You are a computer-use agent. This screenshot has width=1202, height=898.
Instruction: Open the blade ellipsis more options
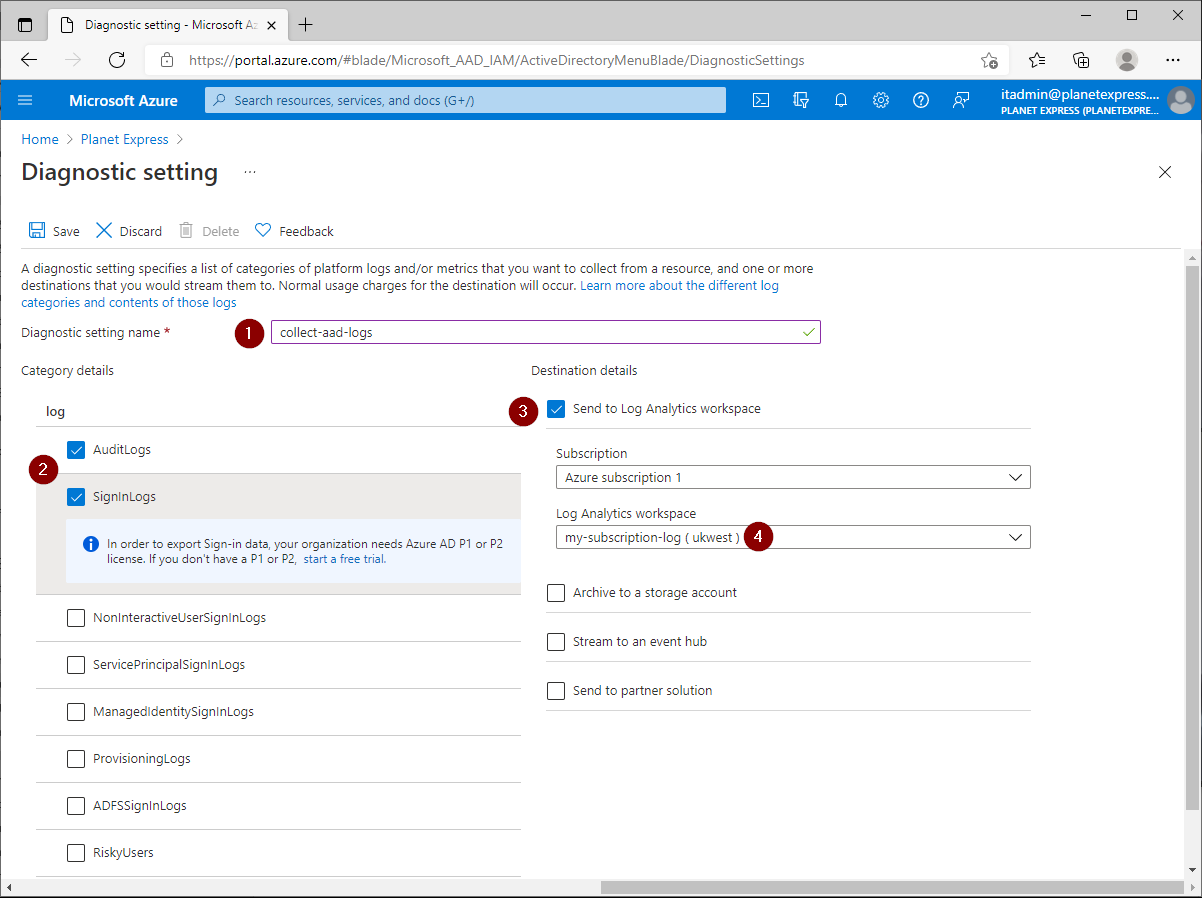pyautogui.click(x=250, y=172)
